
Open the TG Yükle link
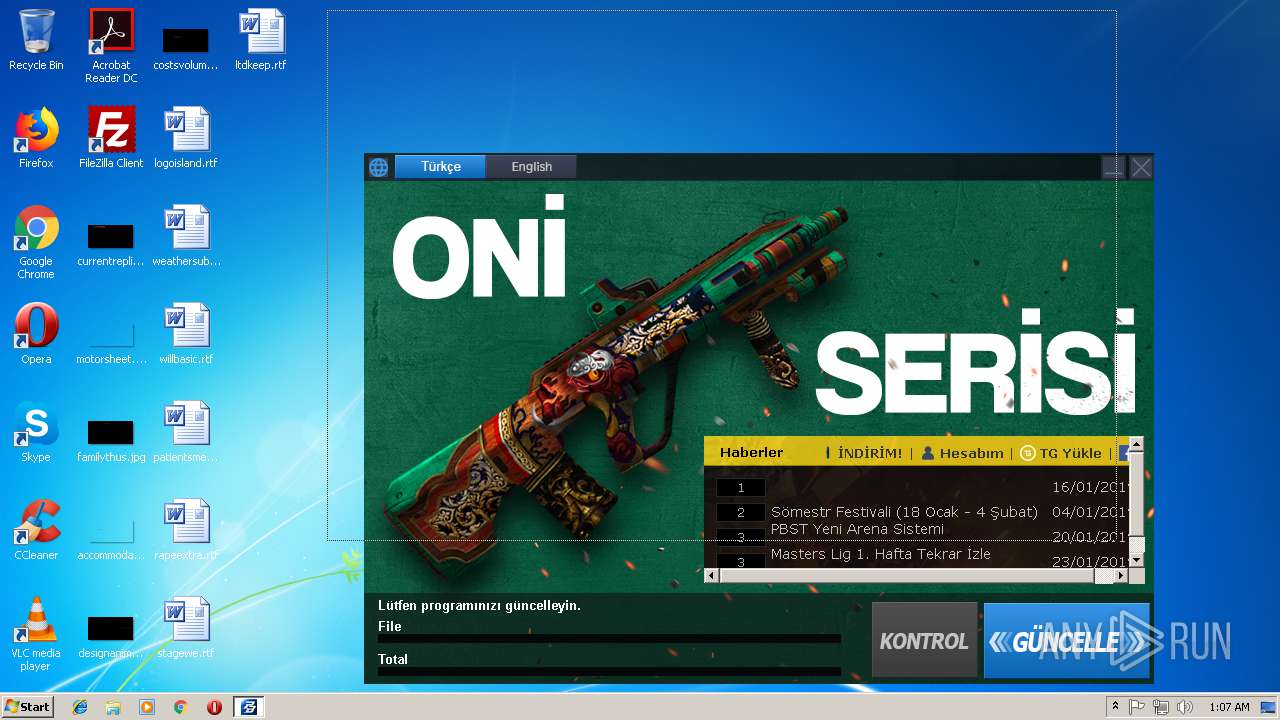click(1070, 453)
